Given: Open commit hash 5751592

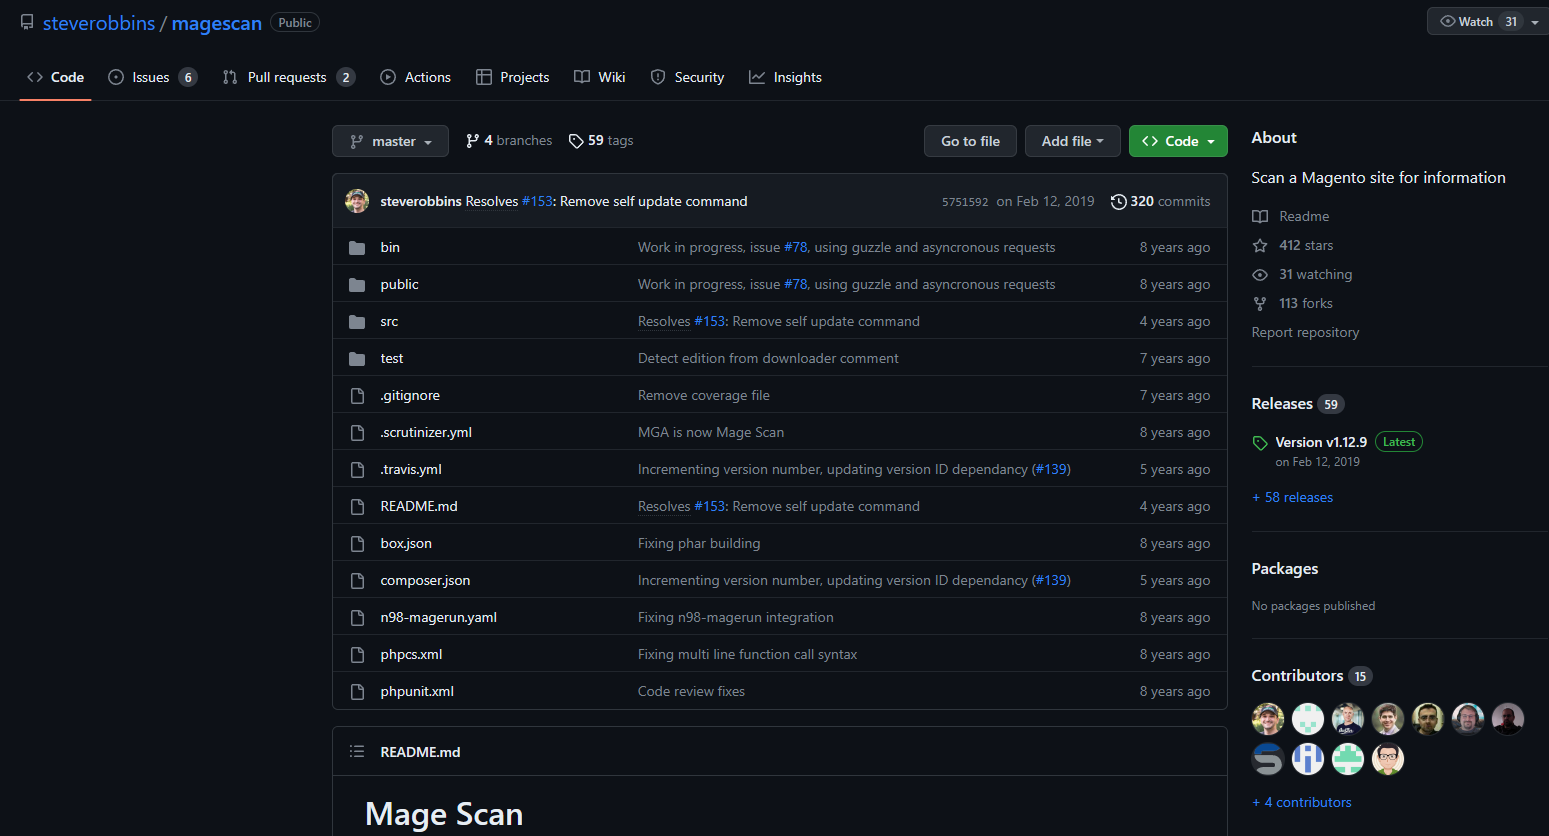Looking at the screenshot, I should click(x=965, y=202).
